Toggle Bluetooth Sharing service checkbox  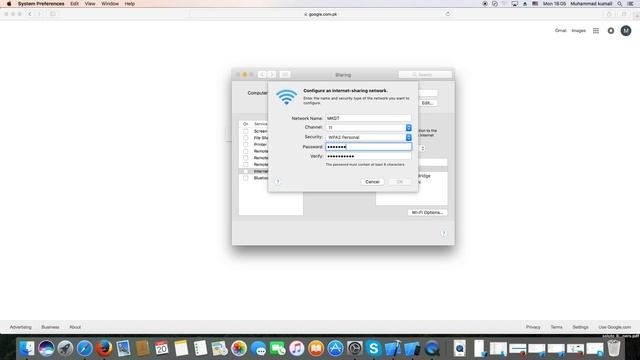pos(245,178)
